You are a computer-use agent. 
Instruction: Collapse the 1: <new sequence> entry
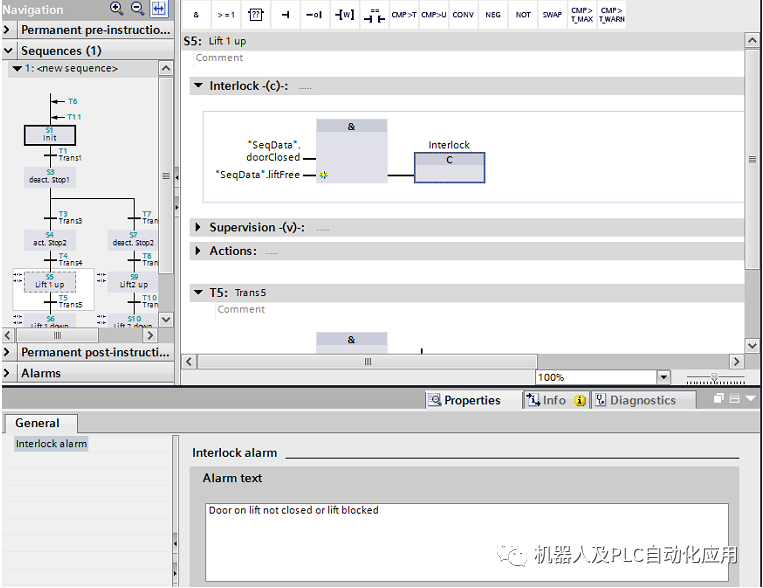click(x=17, y=69)
